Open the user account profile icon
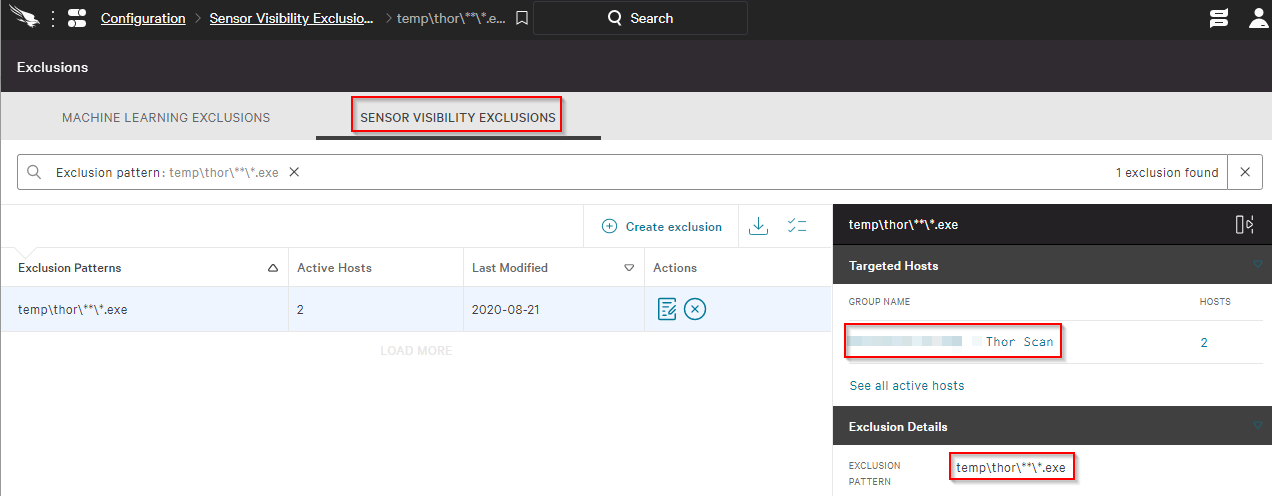Image resolution: width=1272 pixels, height=496 pixels. click(x=1258, y=18)
